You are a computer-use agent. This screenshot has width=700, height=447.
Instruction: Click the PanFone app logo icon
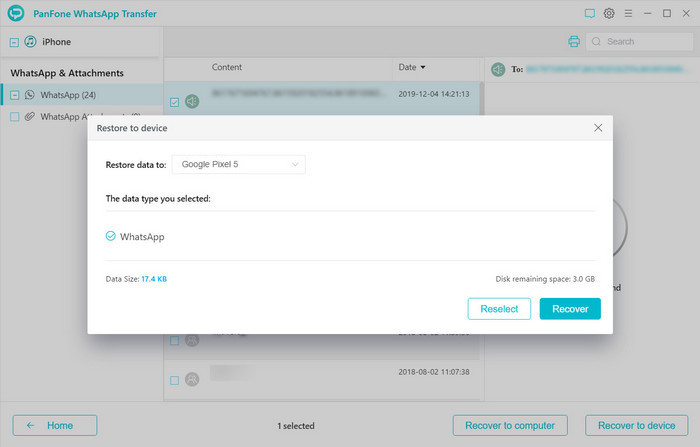[x=16, y=13]
